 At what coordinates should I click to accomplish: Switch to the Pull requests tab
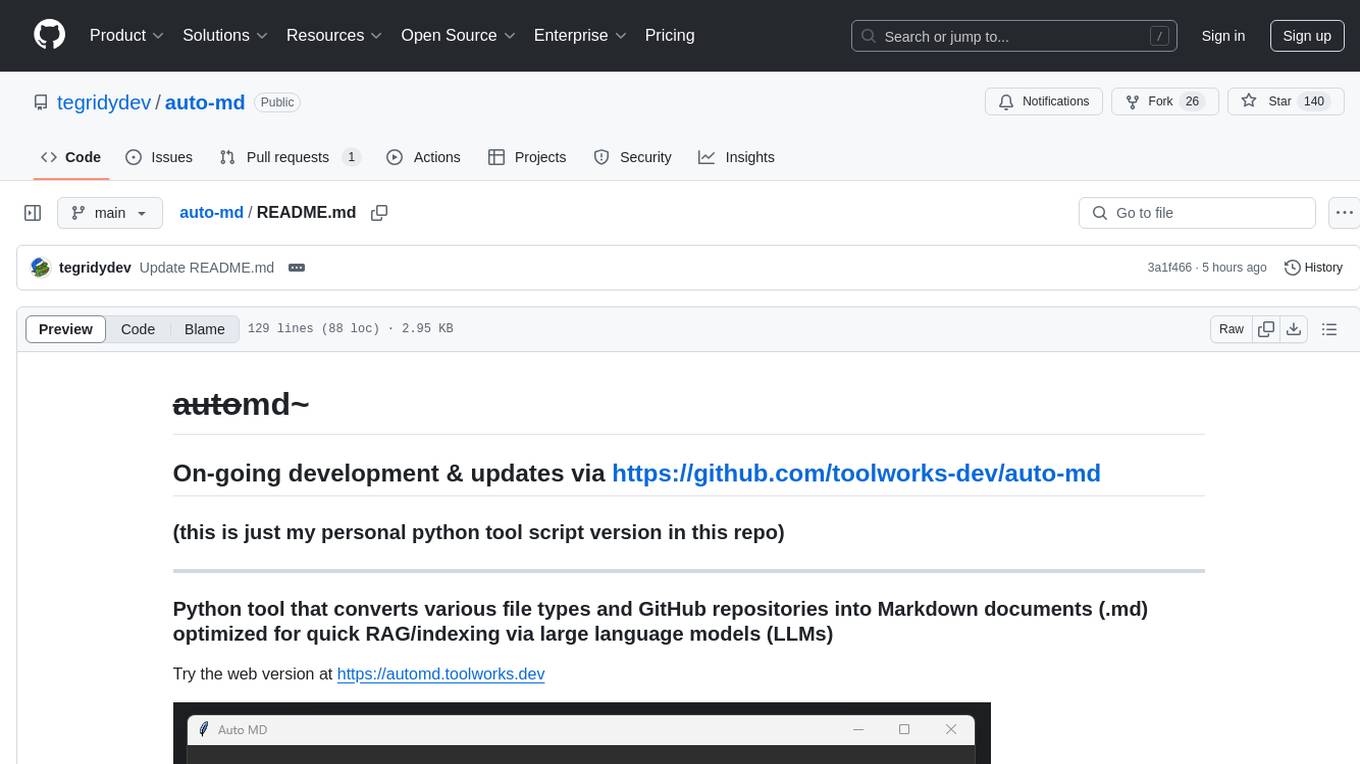click(289, 157)
